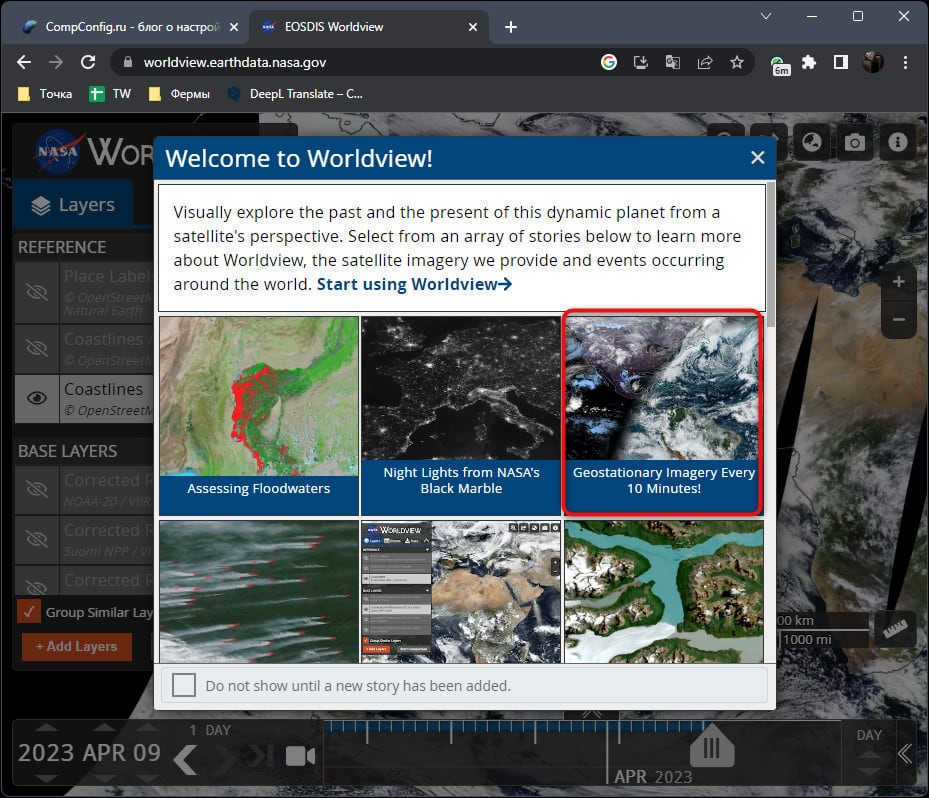Uncheck Group Similar Layers checkbox

(x=29, y=612)
